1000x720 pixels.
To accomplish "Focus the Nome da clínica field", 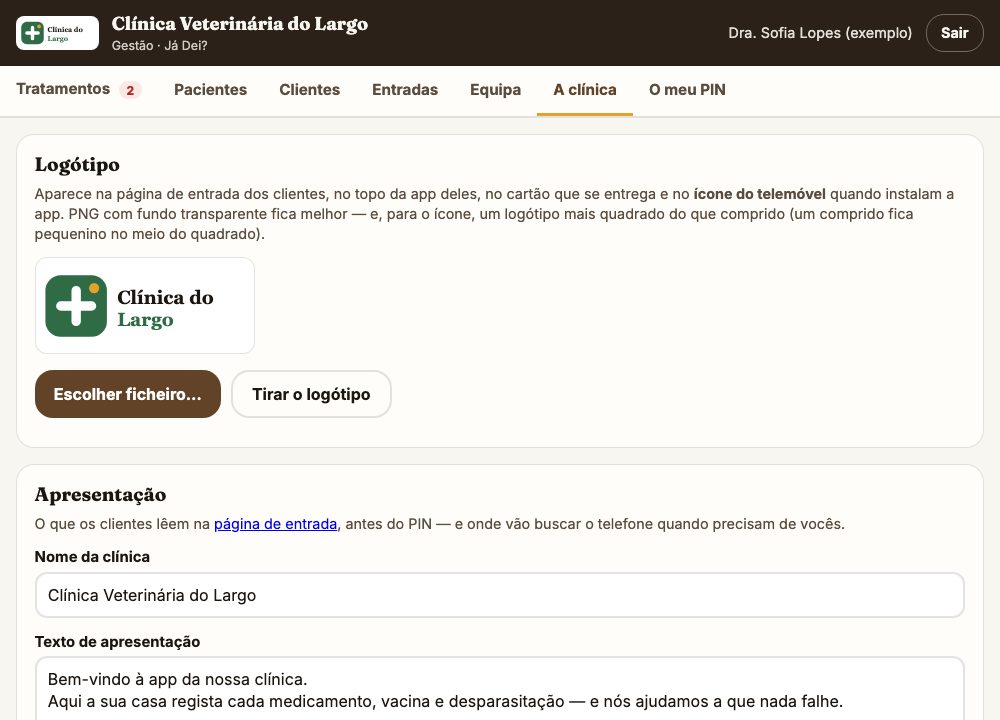I will point(499,595).
